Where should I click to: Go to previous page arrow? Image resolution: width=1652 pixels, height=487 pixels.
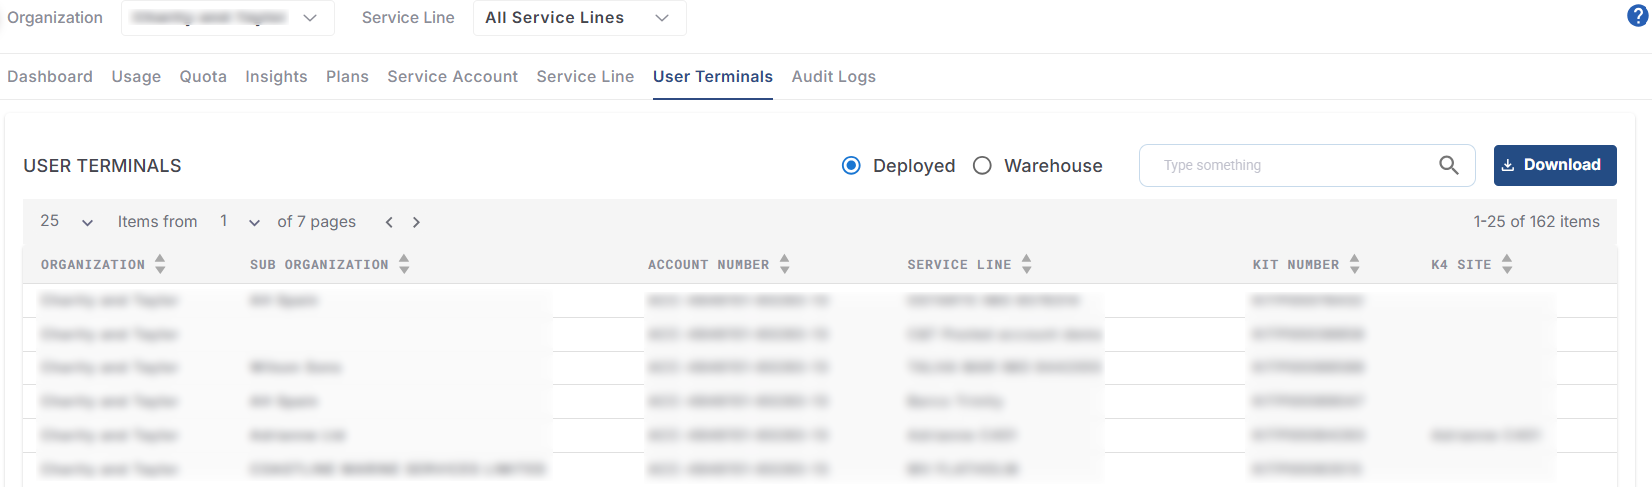click(x=389, y=222)
